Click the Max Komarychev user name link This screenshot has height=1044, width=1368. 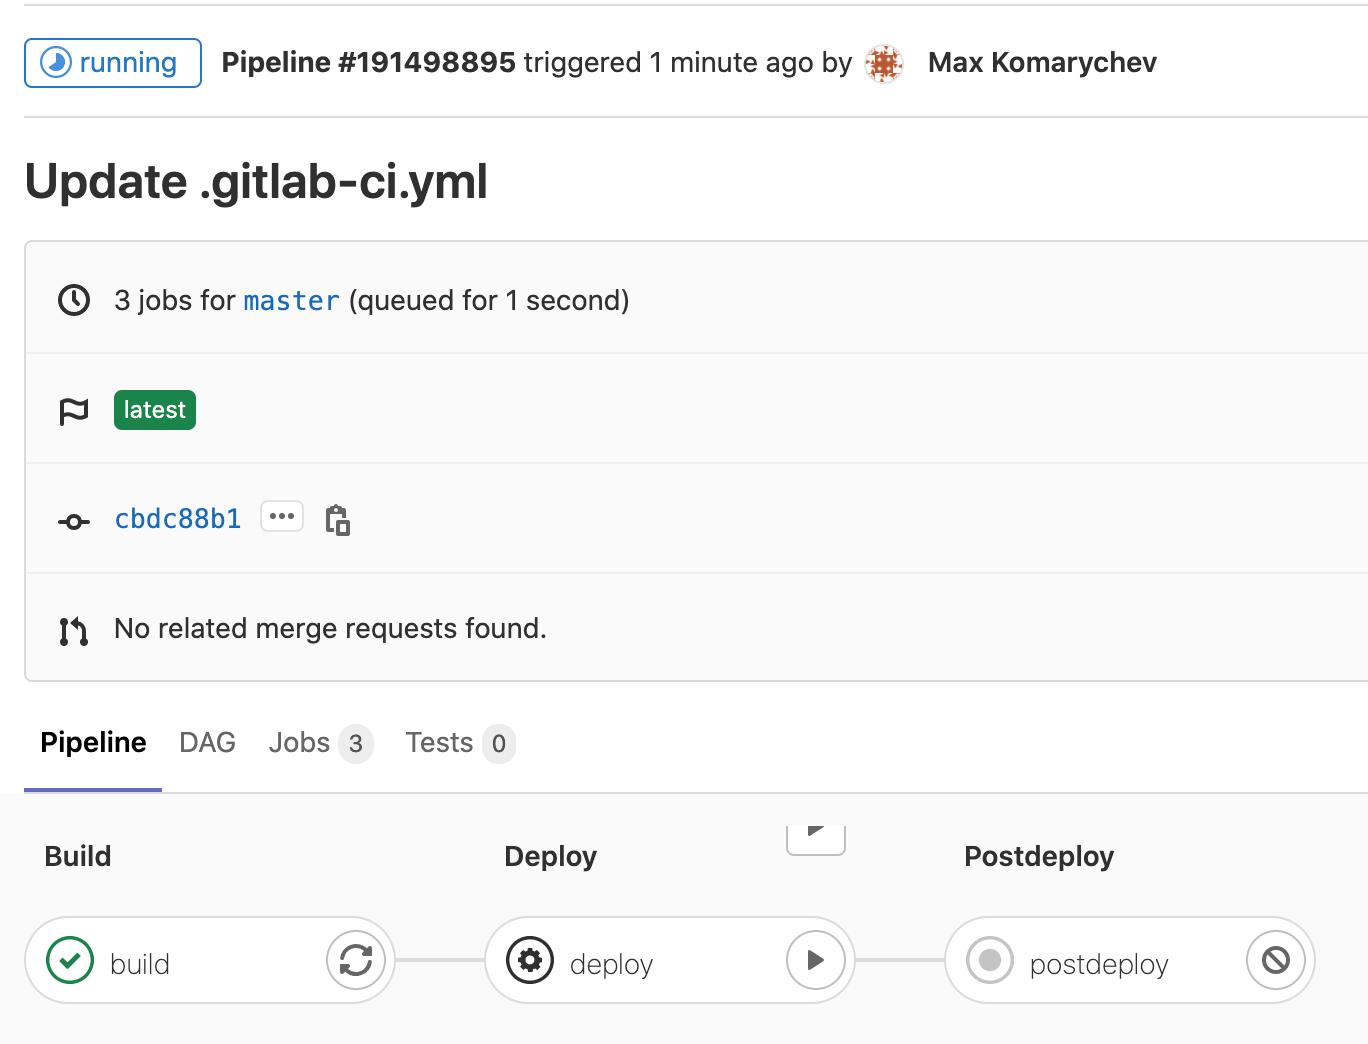1042,63
